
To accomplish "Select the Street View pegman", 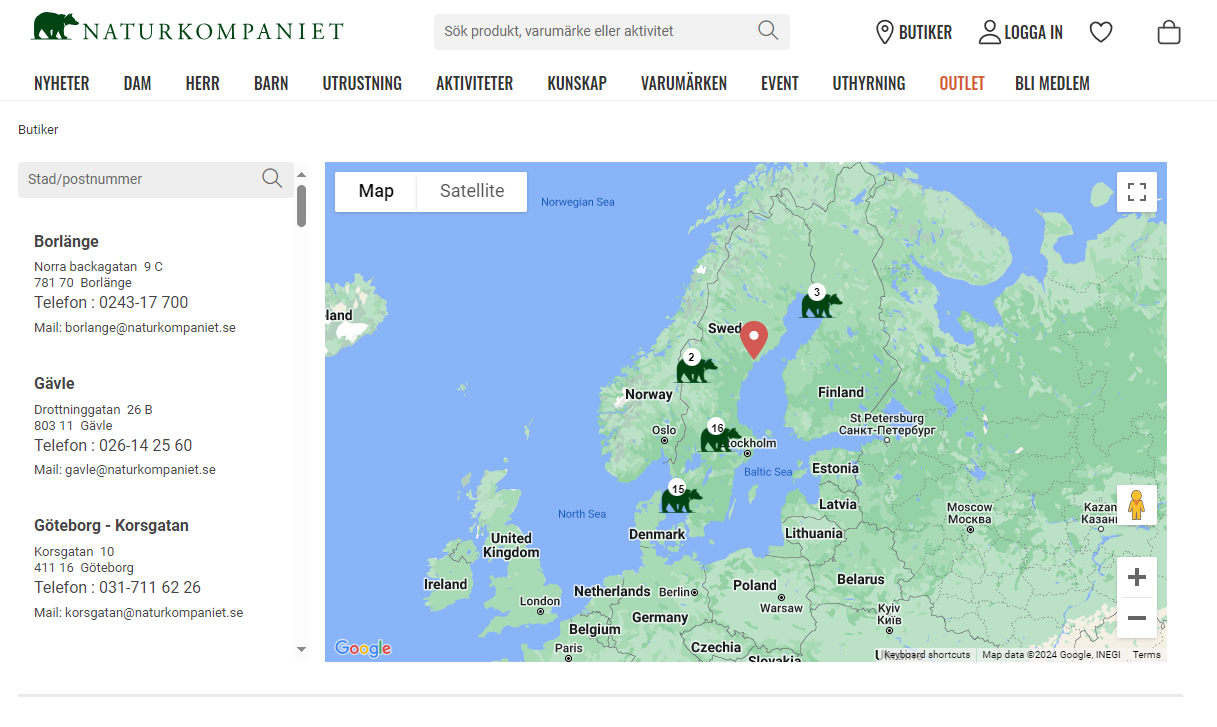I will (1137, 505).
